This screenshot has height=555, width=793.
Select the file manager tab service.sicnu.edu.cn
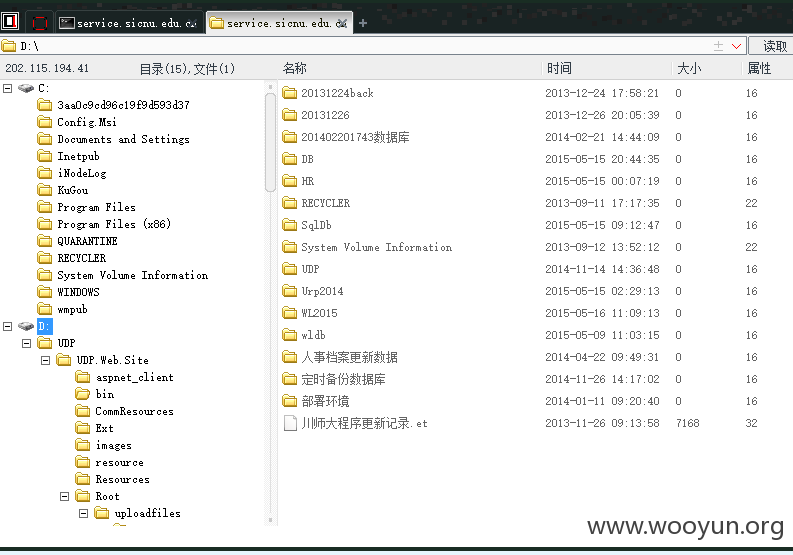click(x=279, y=23)
